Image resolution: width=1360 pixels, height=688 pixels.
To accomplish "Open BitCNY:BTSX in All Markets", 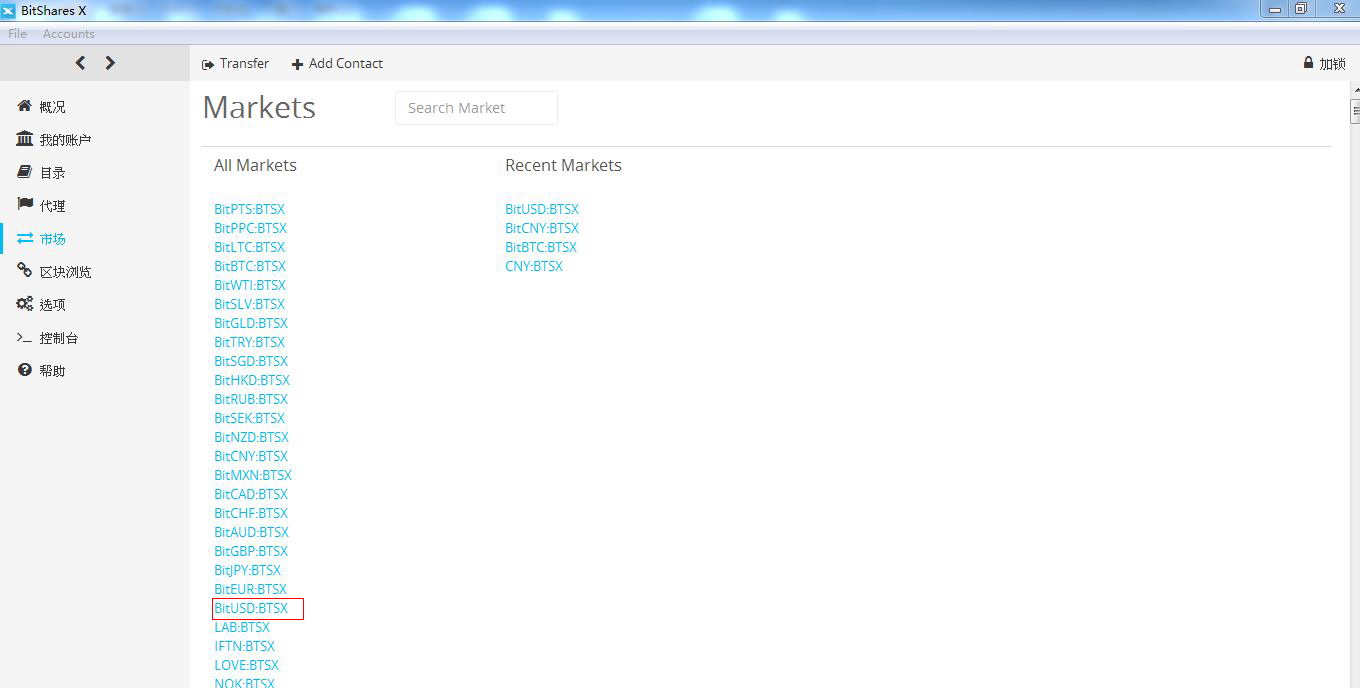I will coord(251,456).
